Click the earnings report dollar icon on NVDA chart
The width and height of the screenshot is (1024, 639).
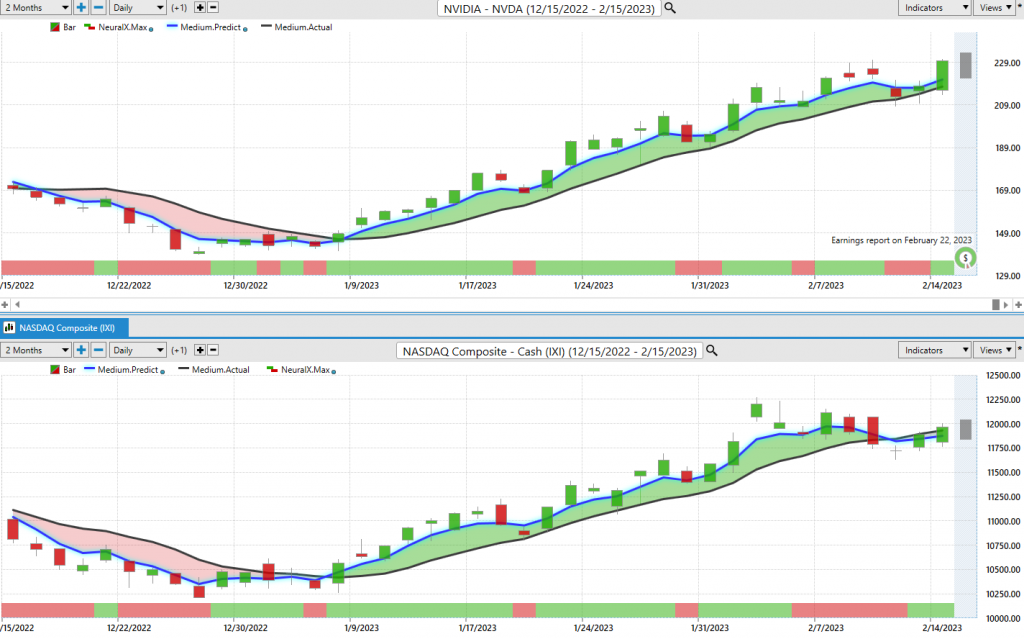pyautogui.click(x=965, y=258)
